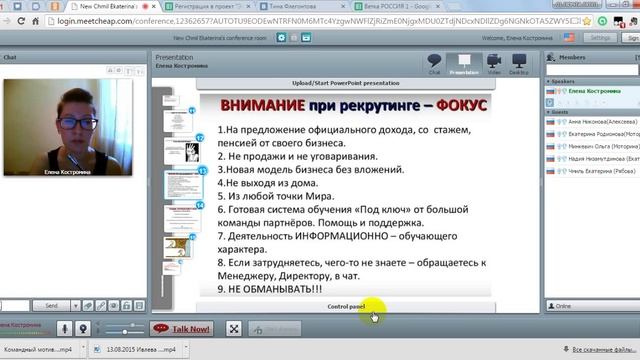
Task: Switch to Тина Флегонтова browser tab
Action: click(x=302, y=7)
